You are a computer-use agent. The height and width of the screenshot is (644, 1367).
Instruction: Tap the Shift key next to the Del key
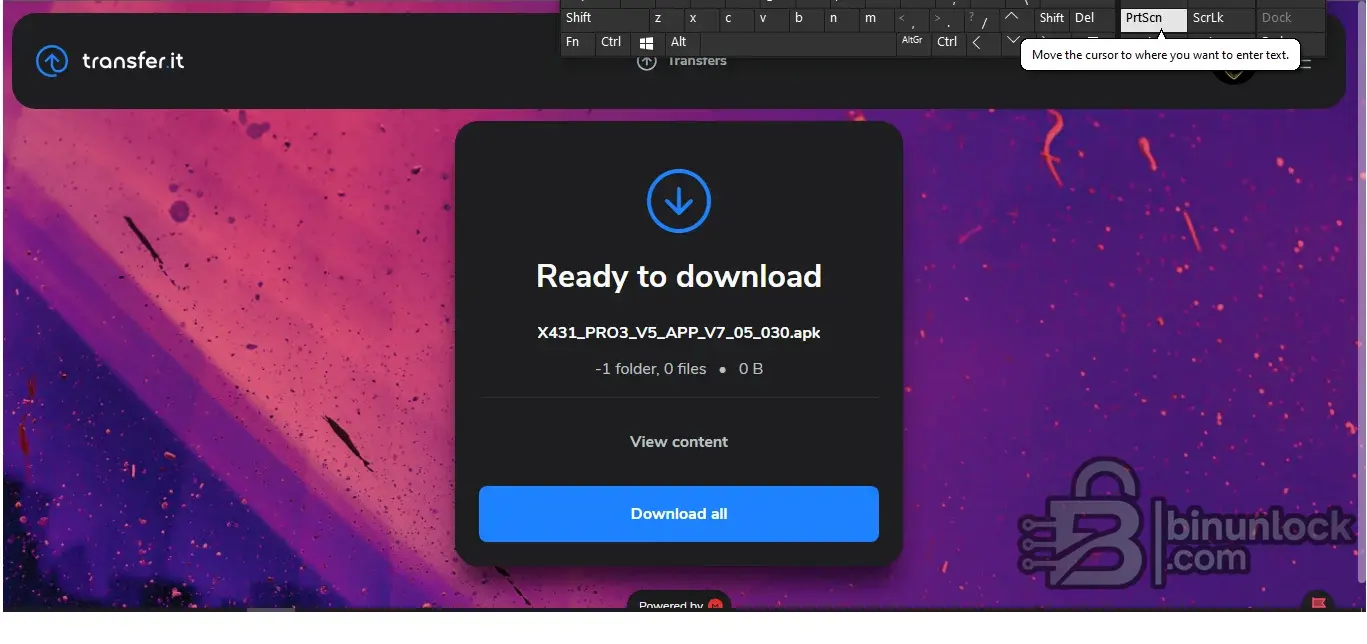coord(1051,19)
